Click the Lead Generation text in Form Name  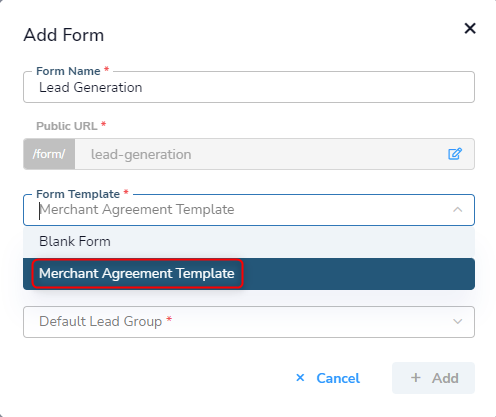pyautogui.click(x=91, y=87)
